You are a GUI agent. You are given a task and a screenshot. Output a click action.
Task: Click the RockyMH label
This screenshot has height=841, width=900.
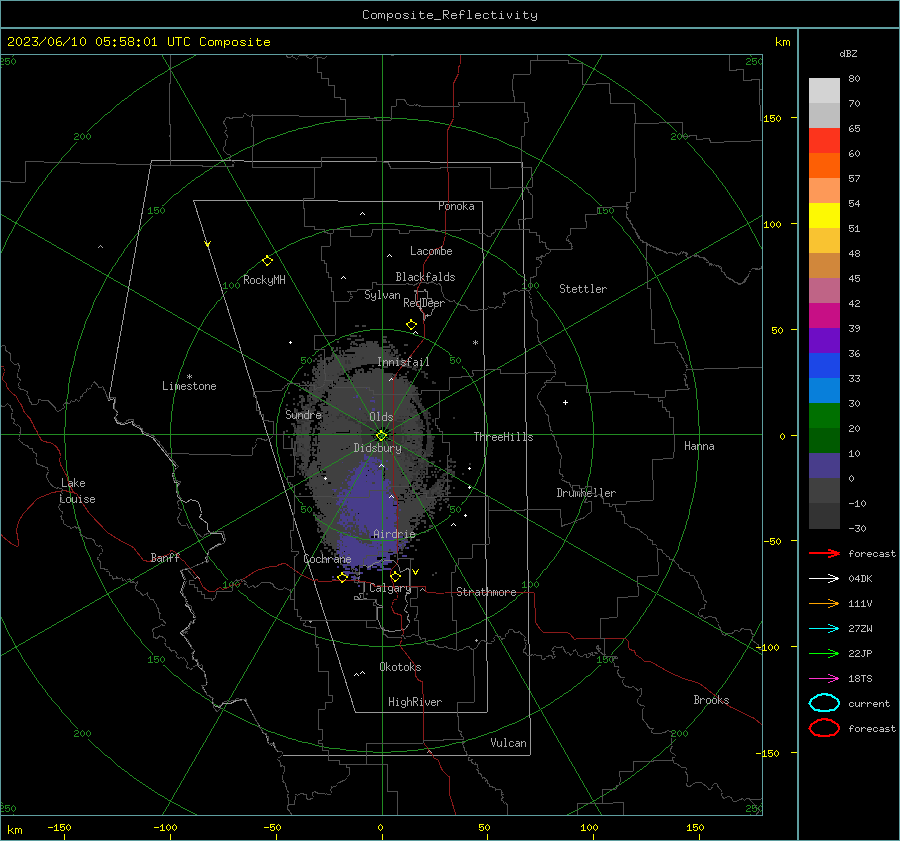click(x=264, y=280)
